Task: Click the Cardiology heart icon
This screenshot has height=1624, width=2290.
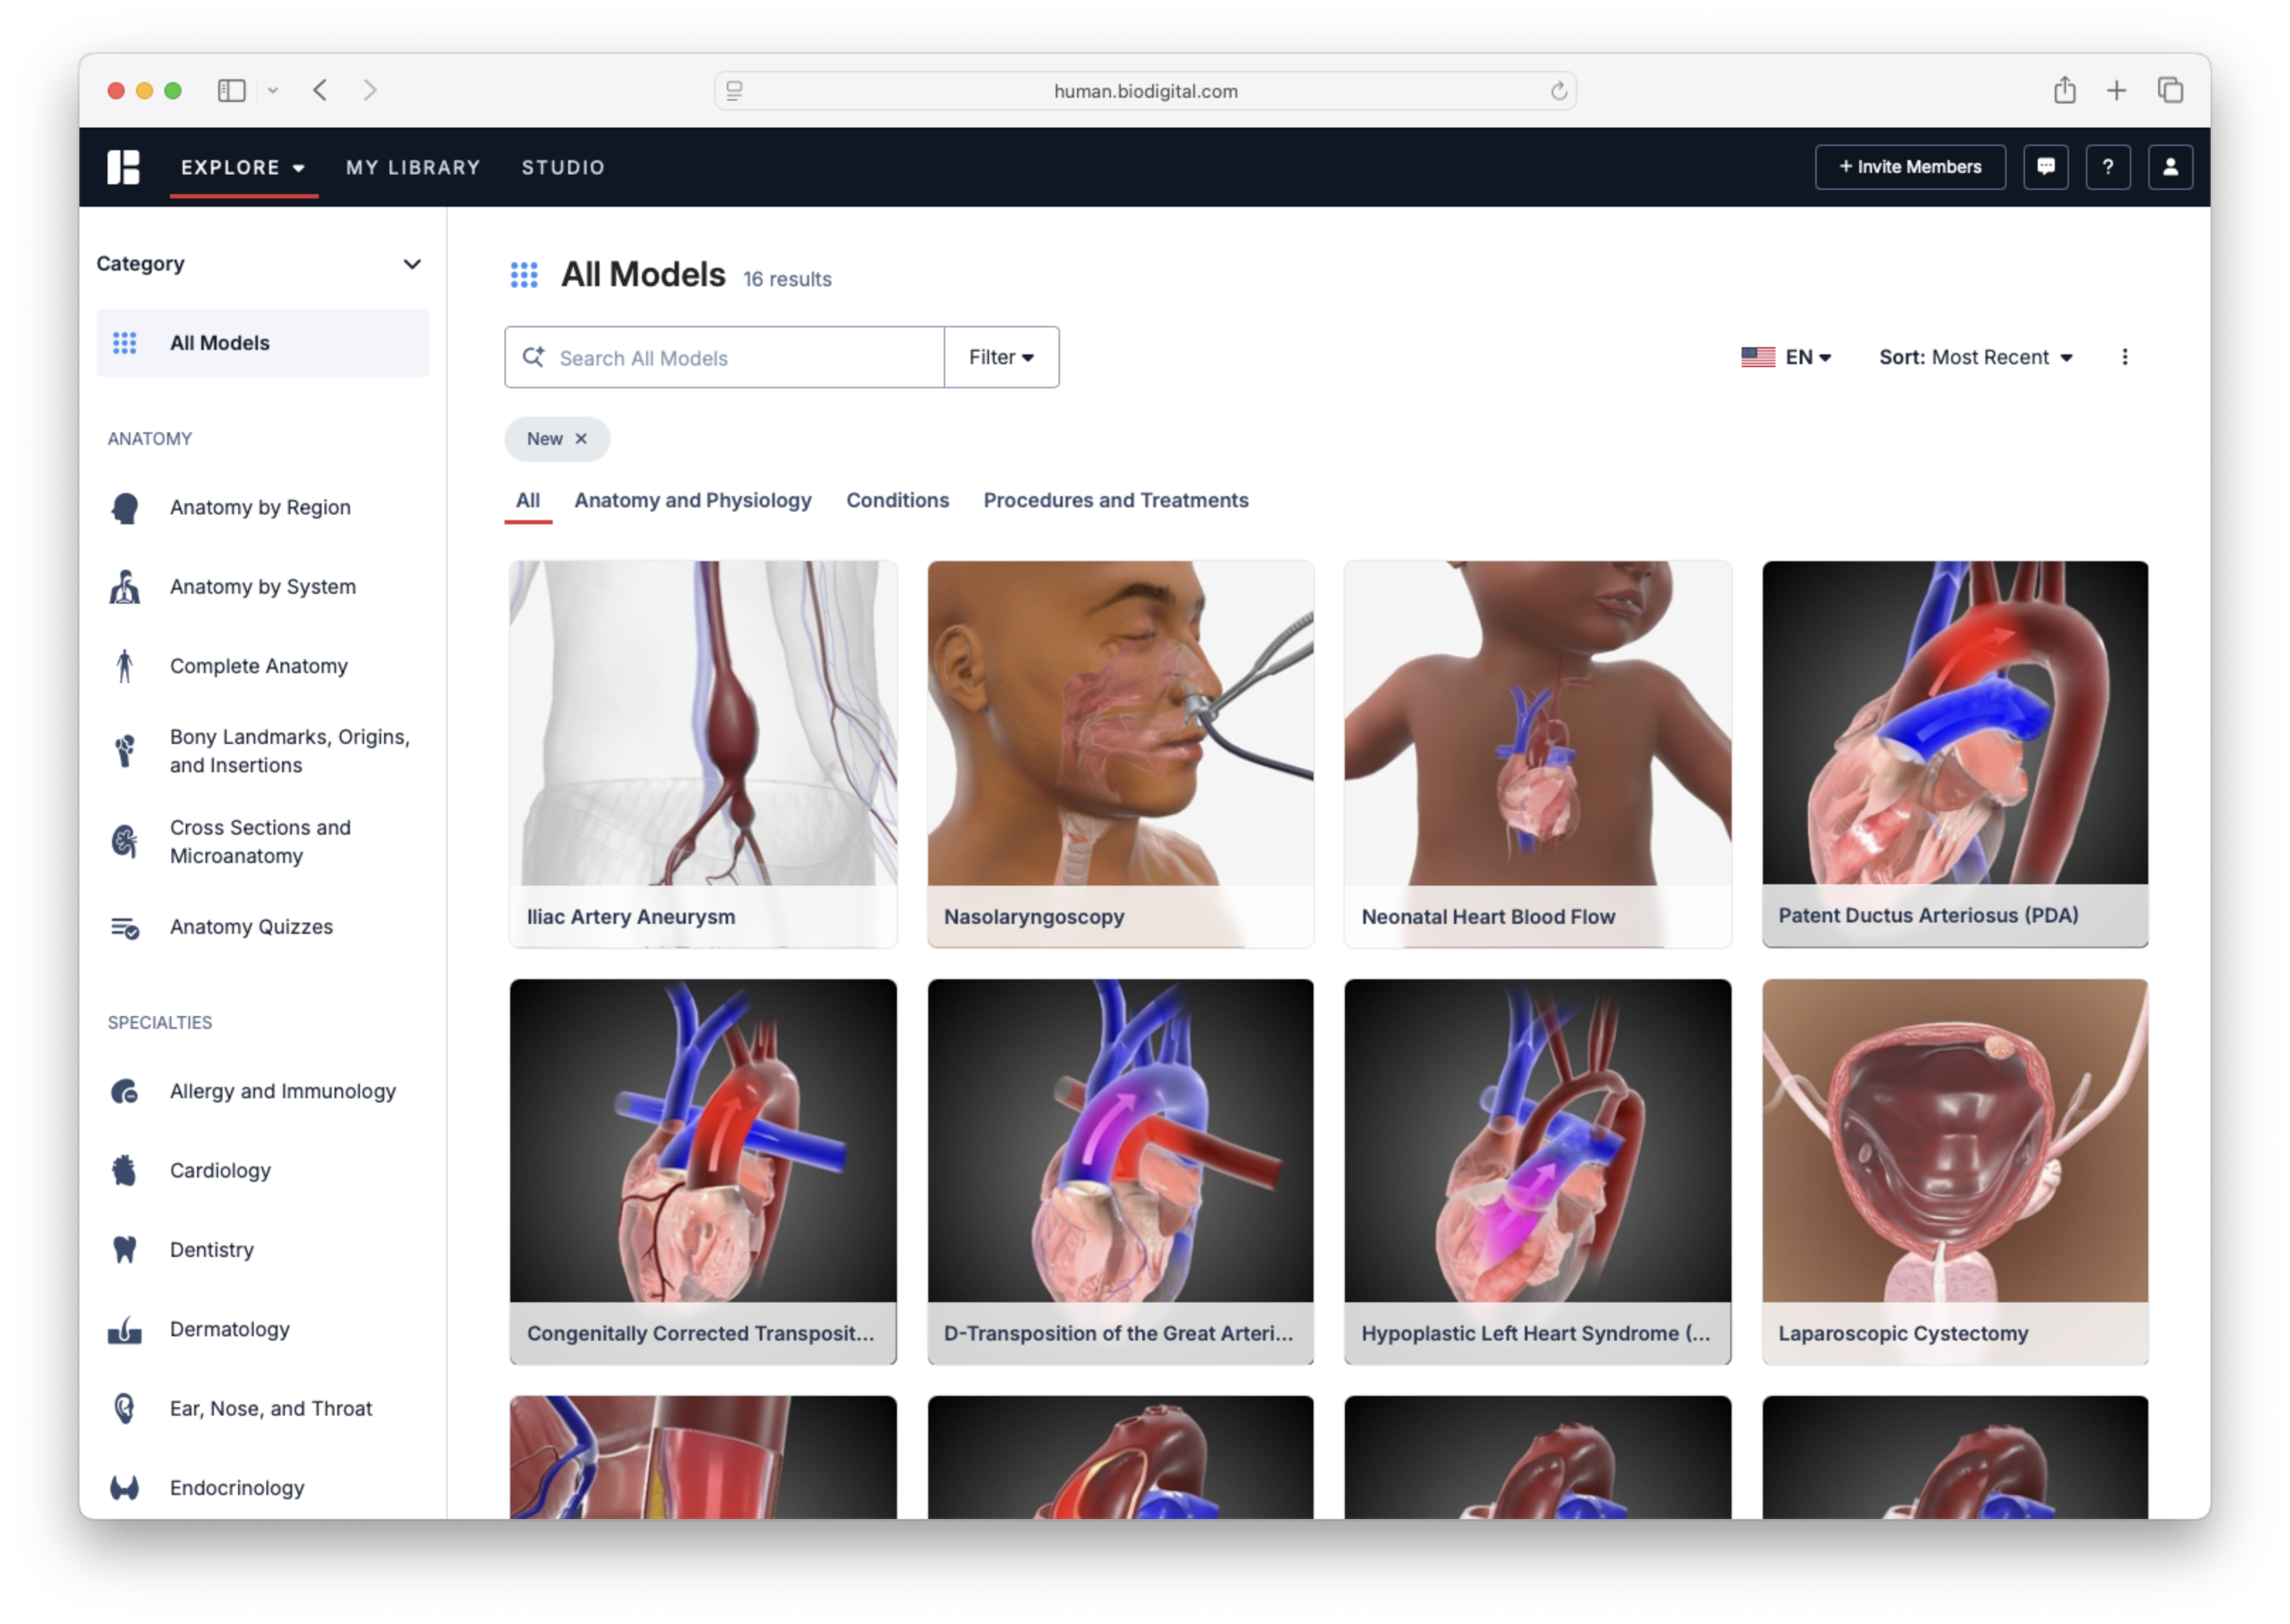Action: pos(125,1170)
